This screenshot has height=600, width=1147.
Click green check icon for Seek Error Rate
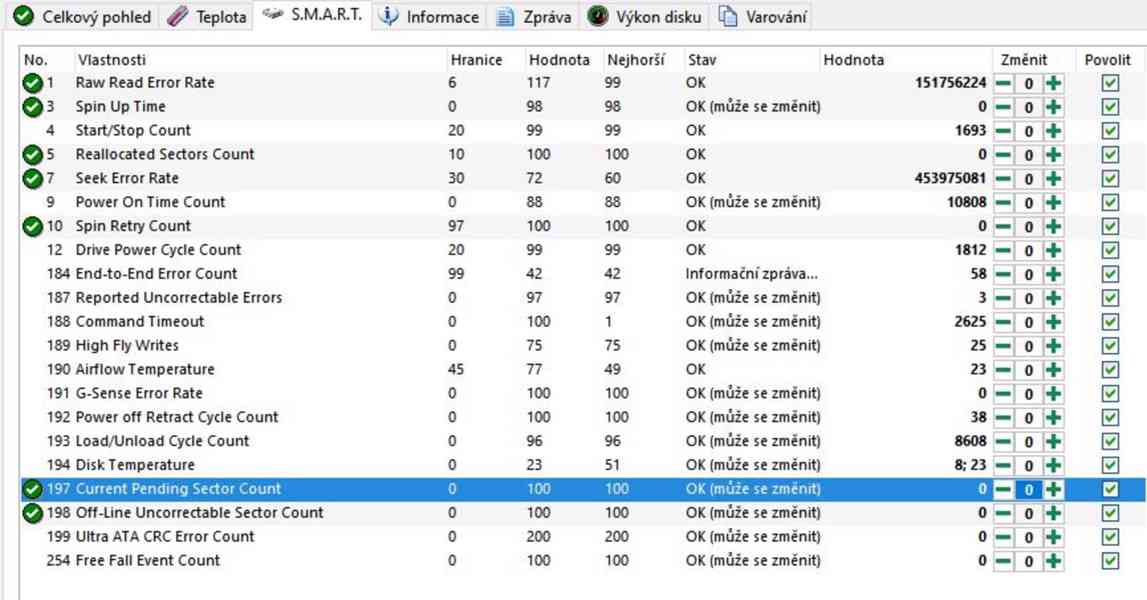(x=32, y=179)
